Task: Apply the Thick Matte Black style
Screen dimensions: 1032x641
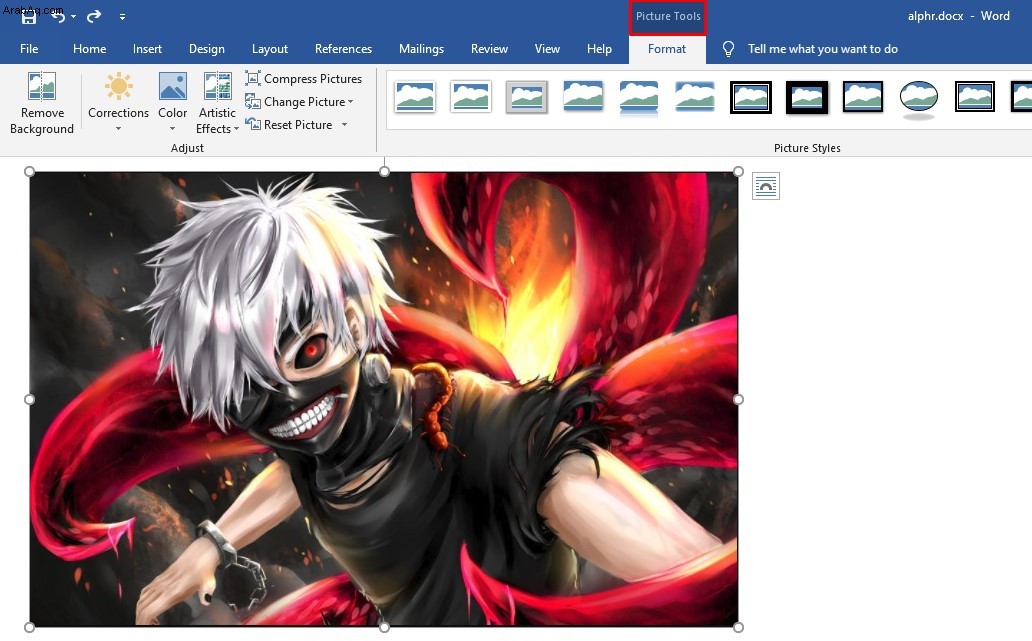Action: tap(807, 97)
